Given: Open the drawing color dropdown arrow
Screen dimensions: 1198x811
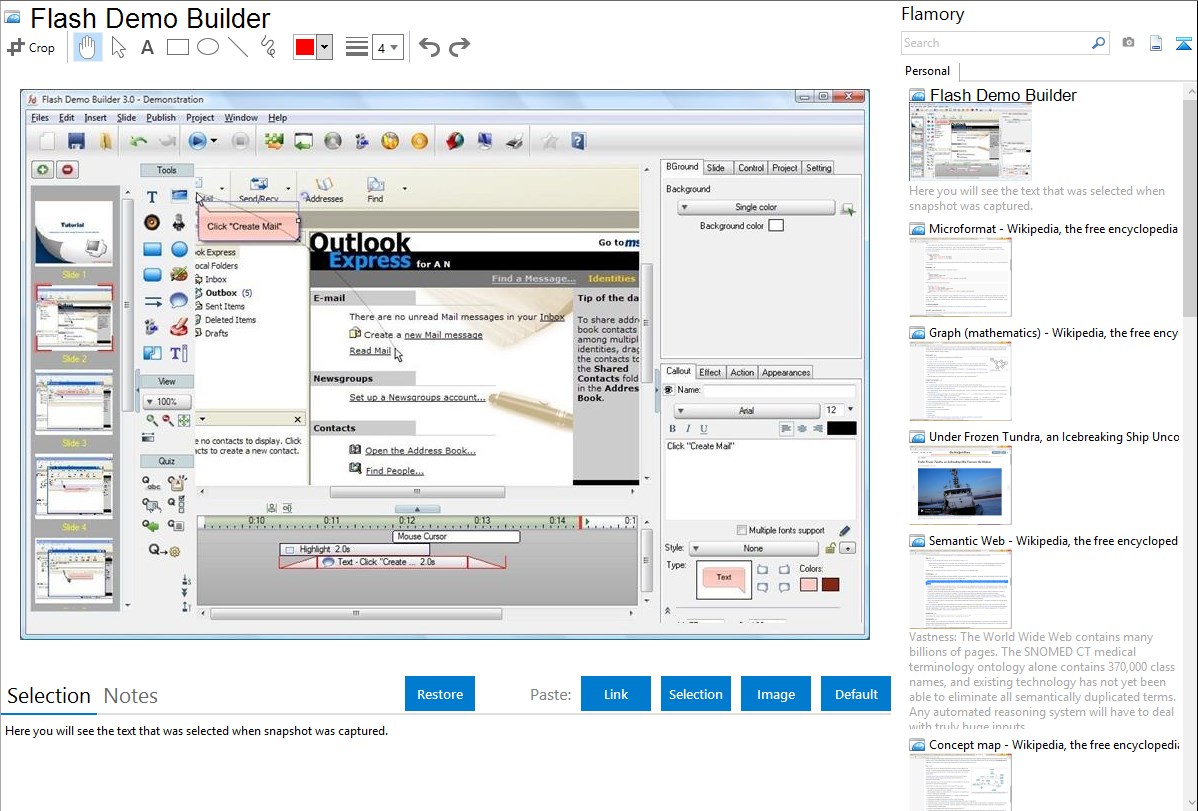Looking at the screenshot, I should (325, 47).
